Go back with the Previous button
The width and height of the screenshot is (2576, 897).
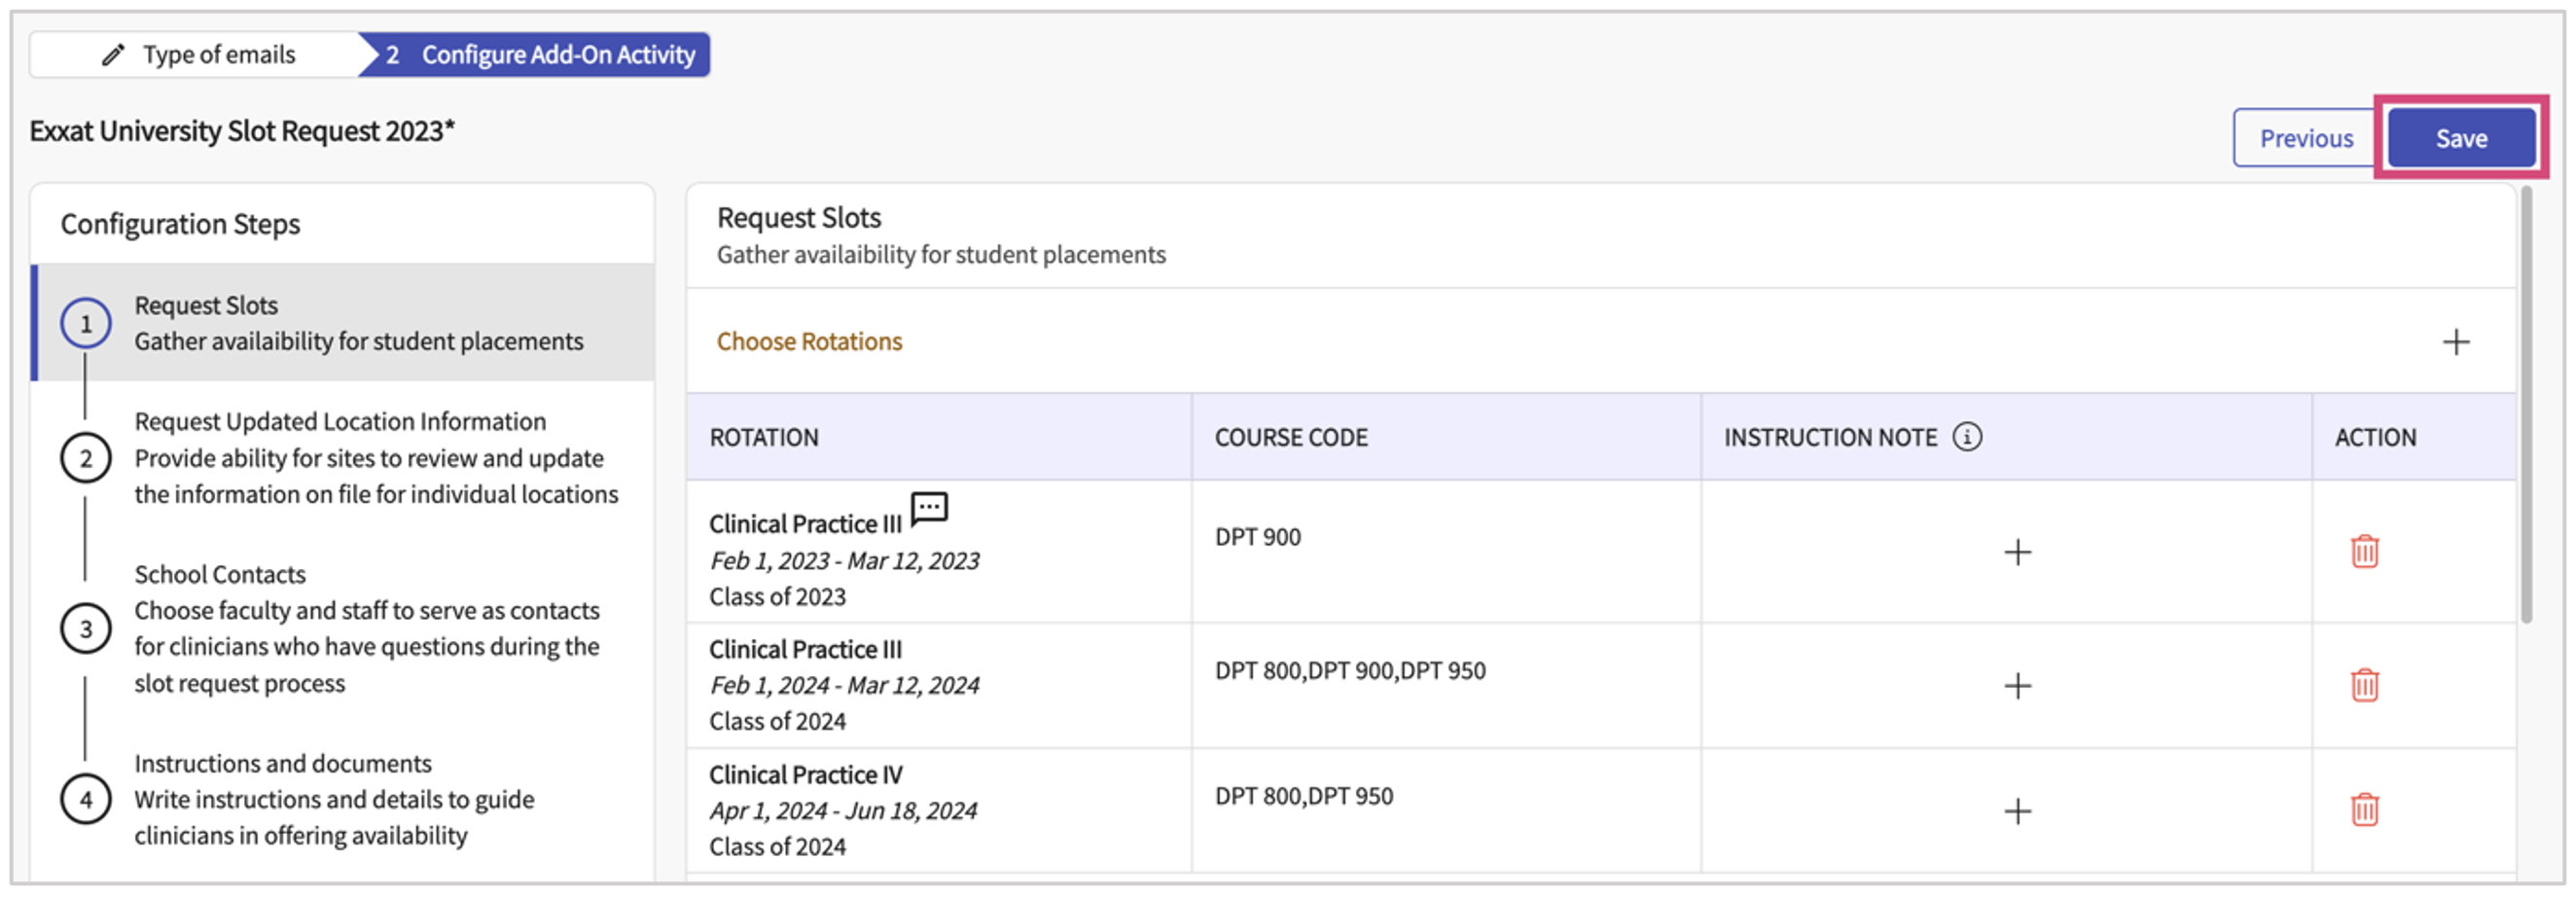pyautogui.click(x=2305, y=138)
